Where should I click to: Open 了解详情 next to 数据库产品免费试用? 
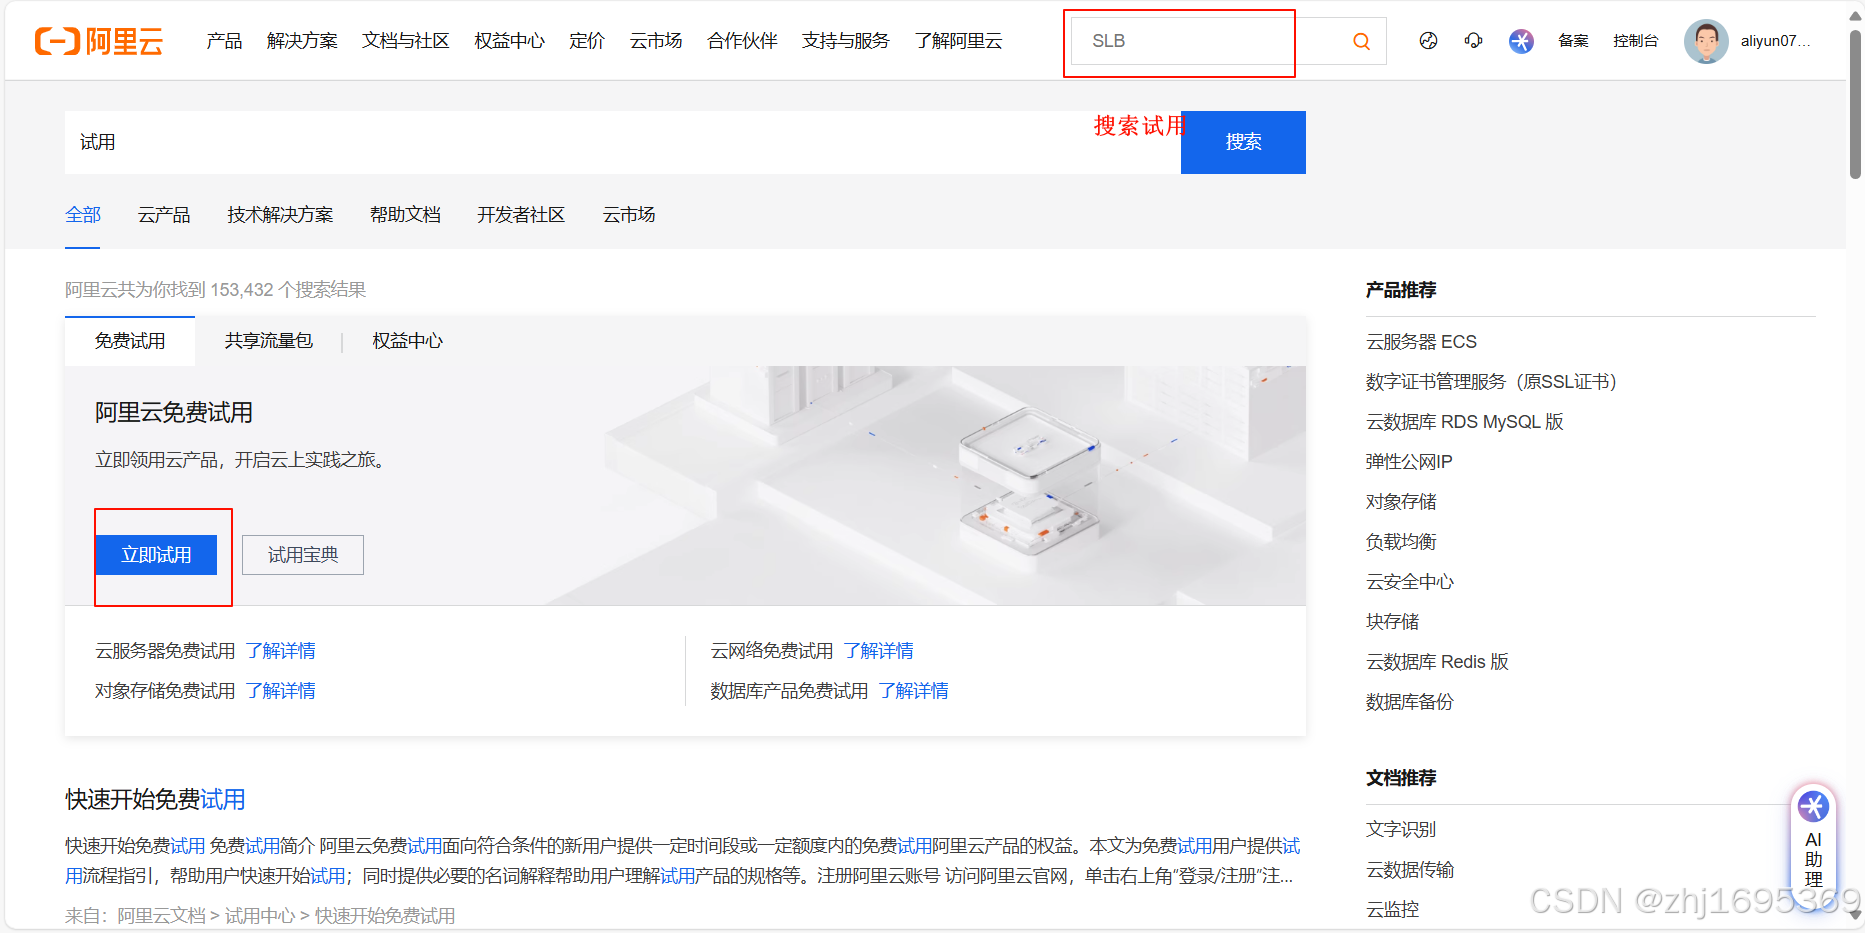pyautogui.click(x=914, y=691)
